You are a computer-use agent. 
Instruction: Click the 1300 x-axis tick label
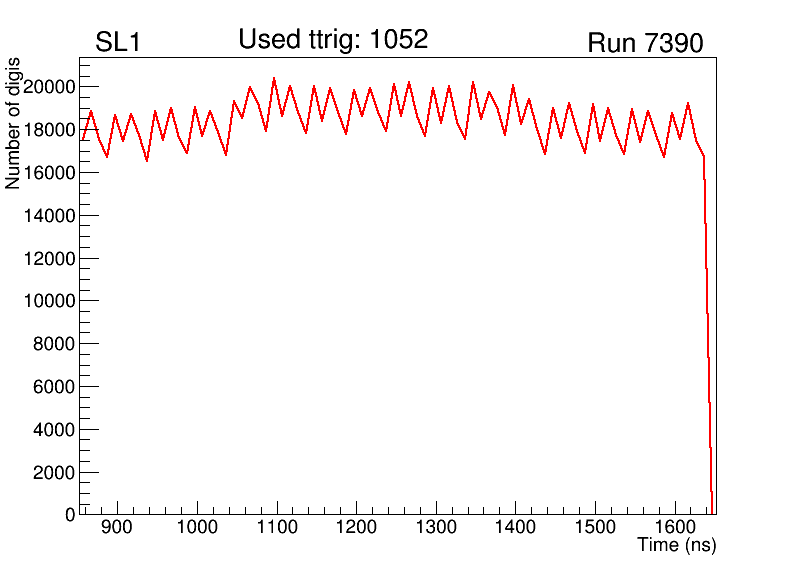point(435,527)
